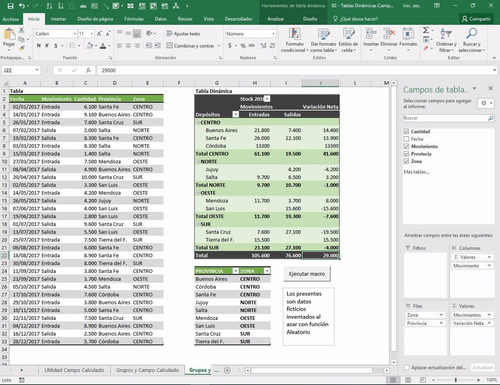Toggle Ajustar texto wrap text
The width and height of the screenshot is (500, 385).
click(183, 34)
